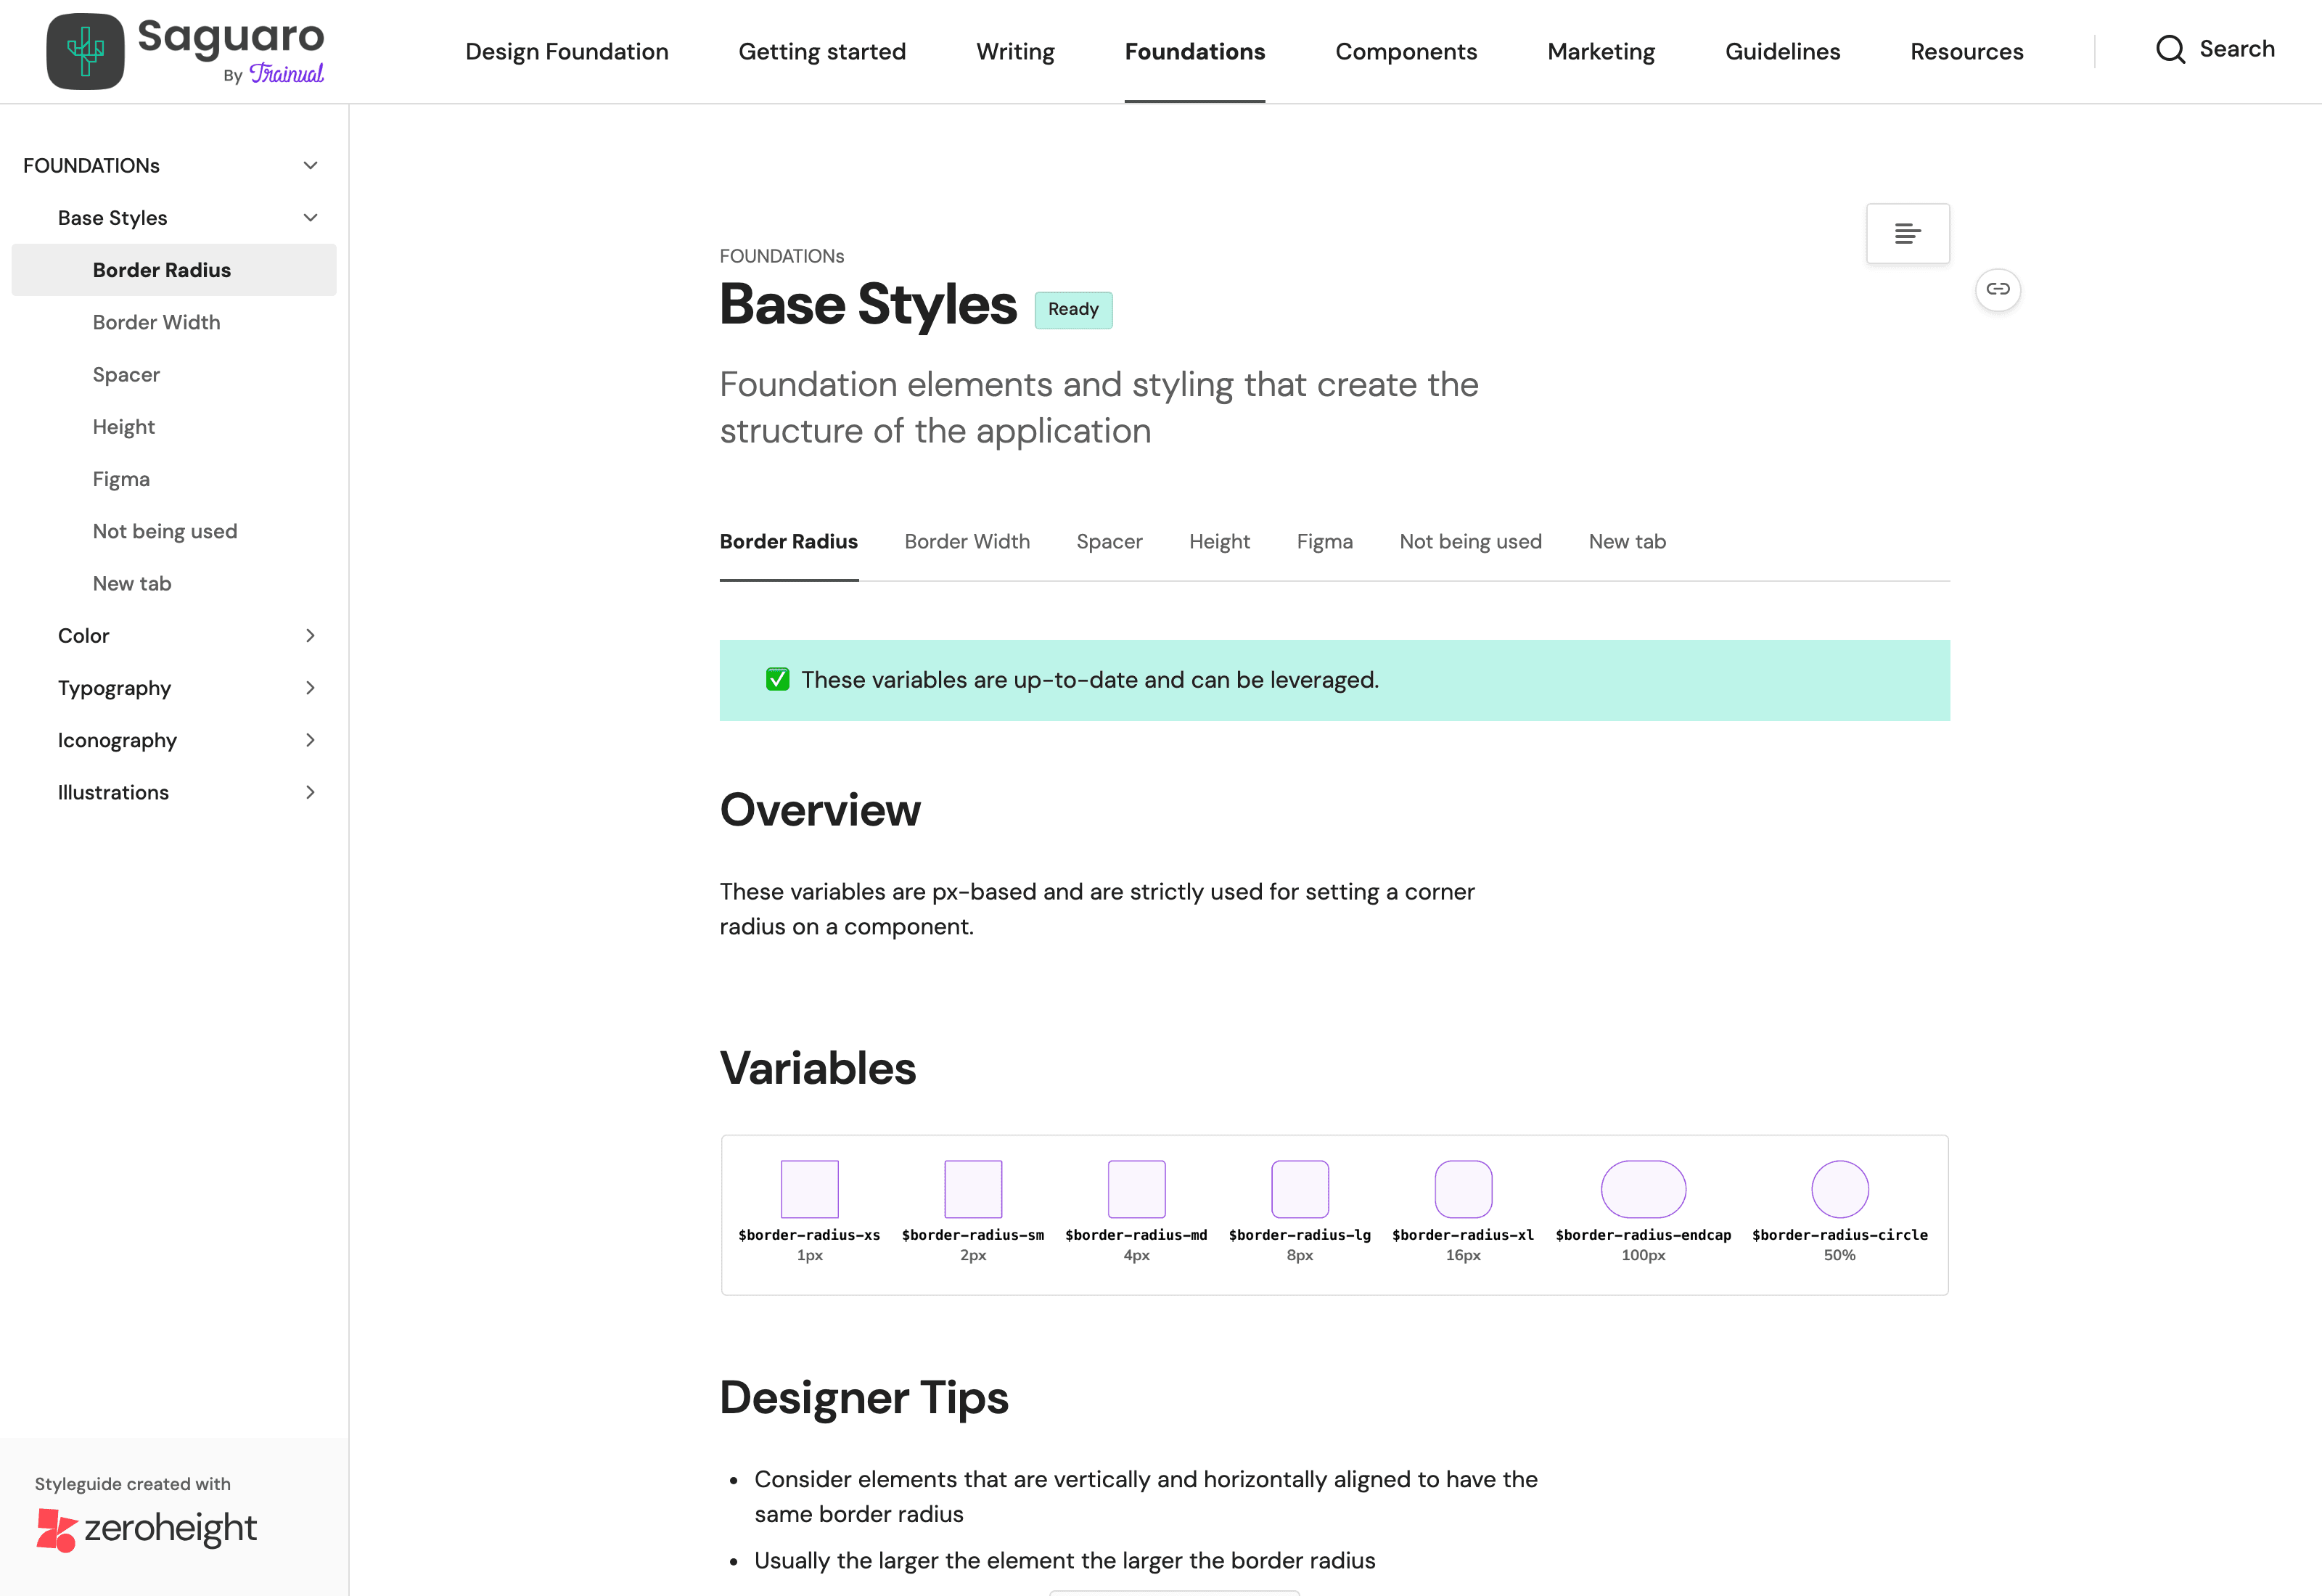Expand the Typography sidebar section chevron
This screenshot has width=2322, height=1596.
310,687
